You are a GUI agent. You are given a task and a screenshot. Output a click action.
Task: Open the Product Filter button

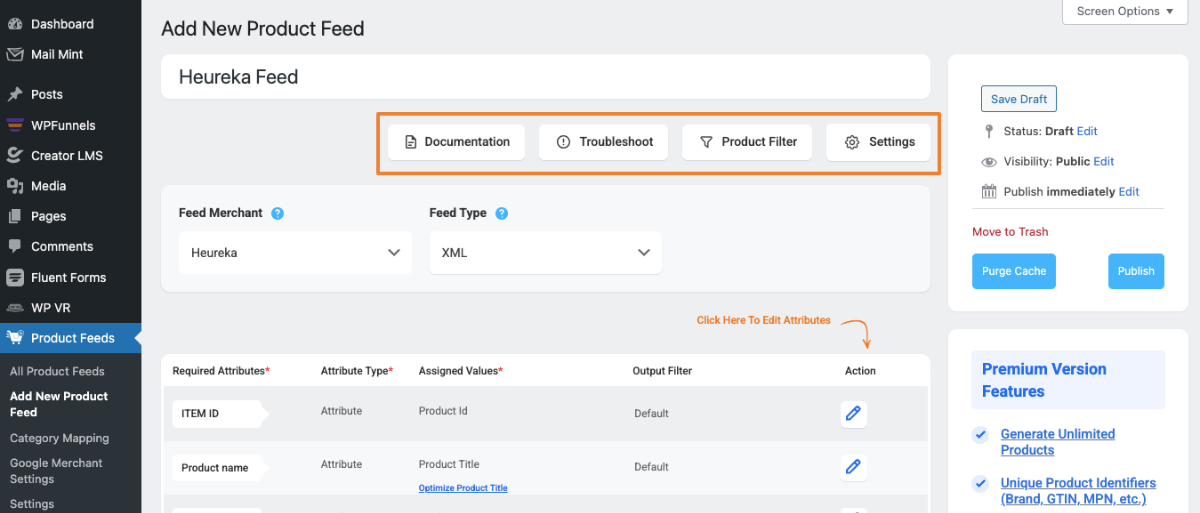(x=748, y=142)
